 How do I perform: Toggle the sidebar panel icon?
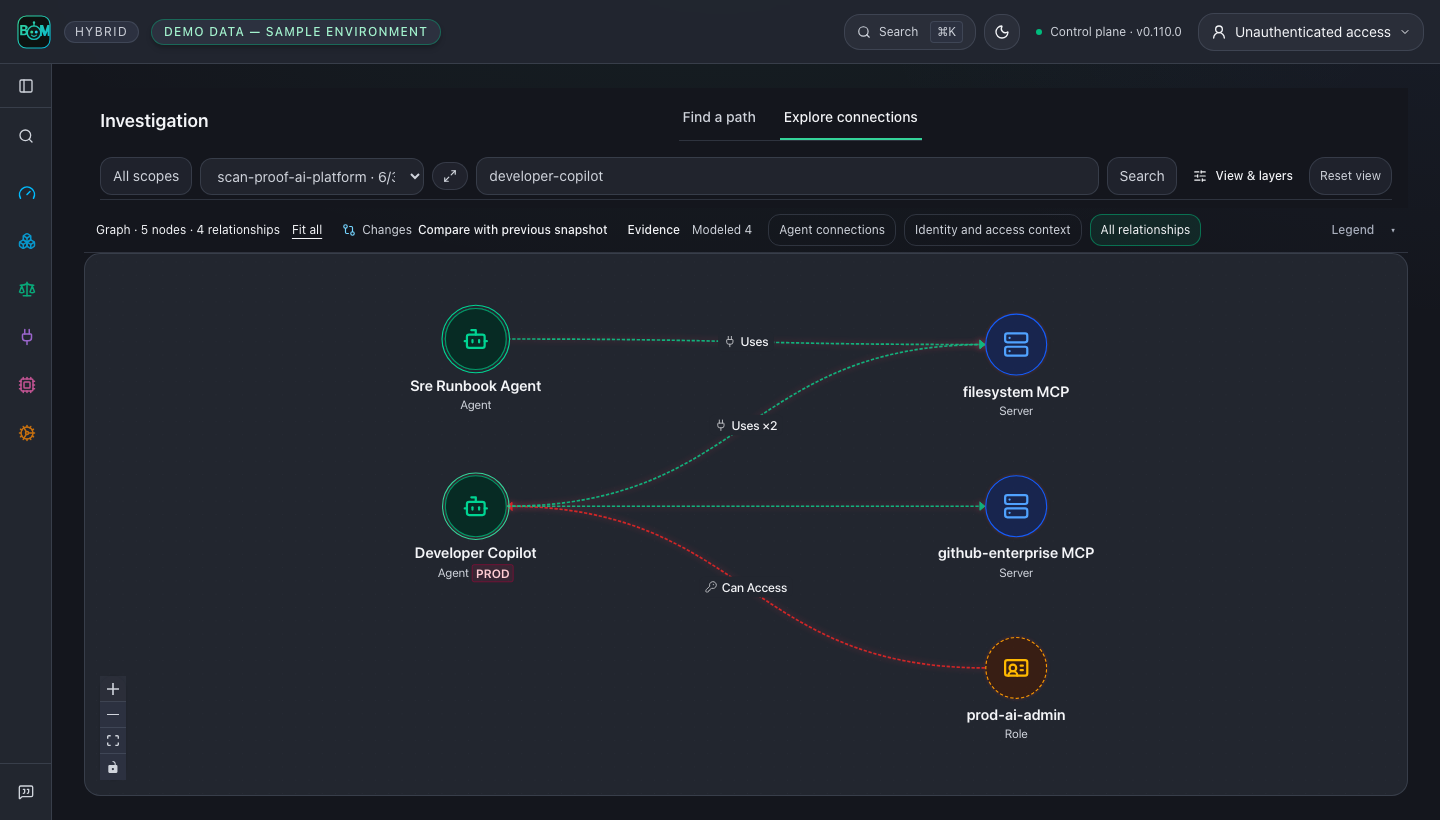26,86
